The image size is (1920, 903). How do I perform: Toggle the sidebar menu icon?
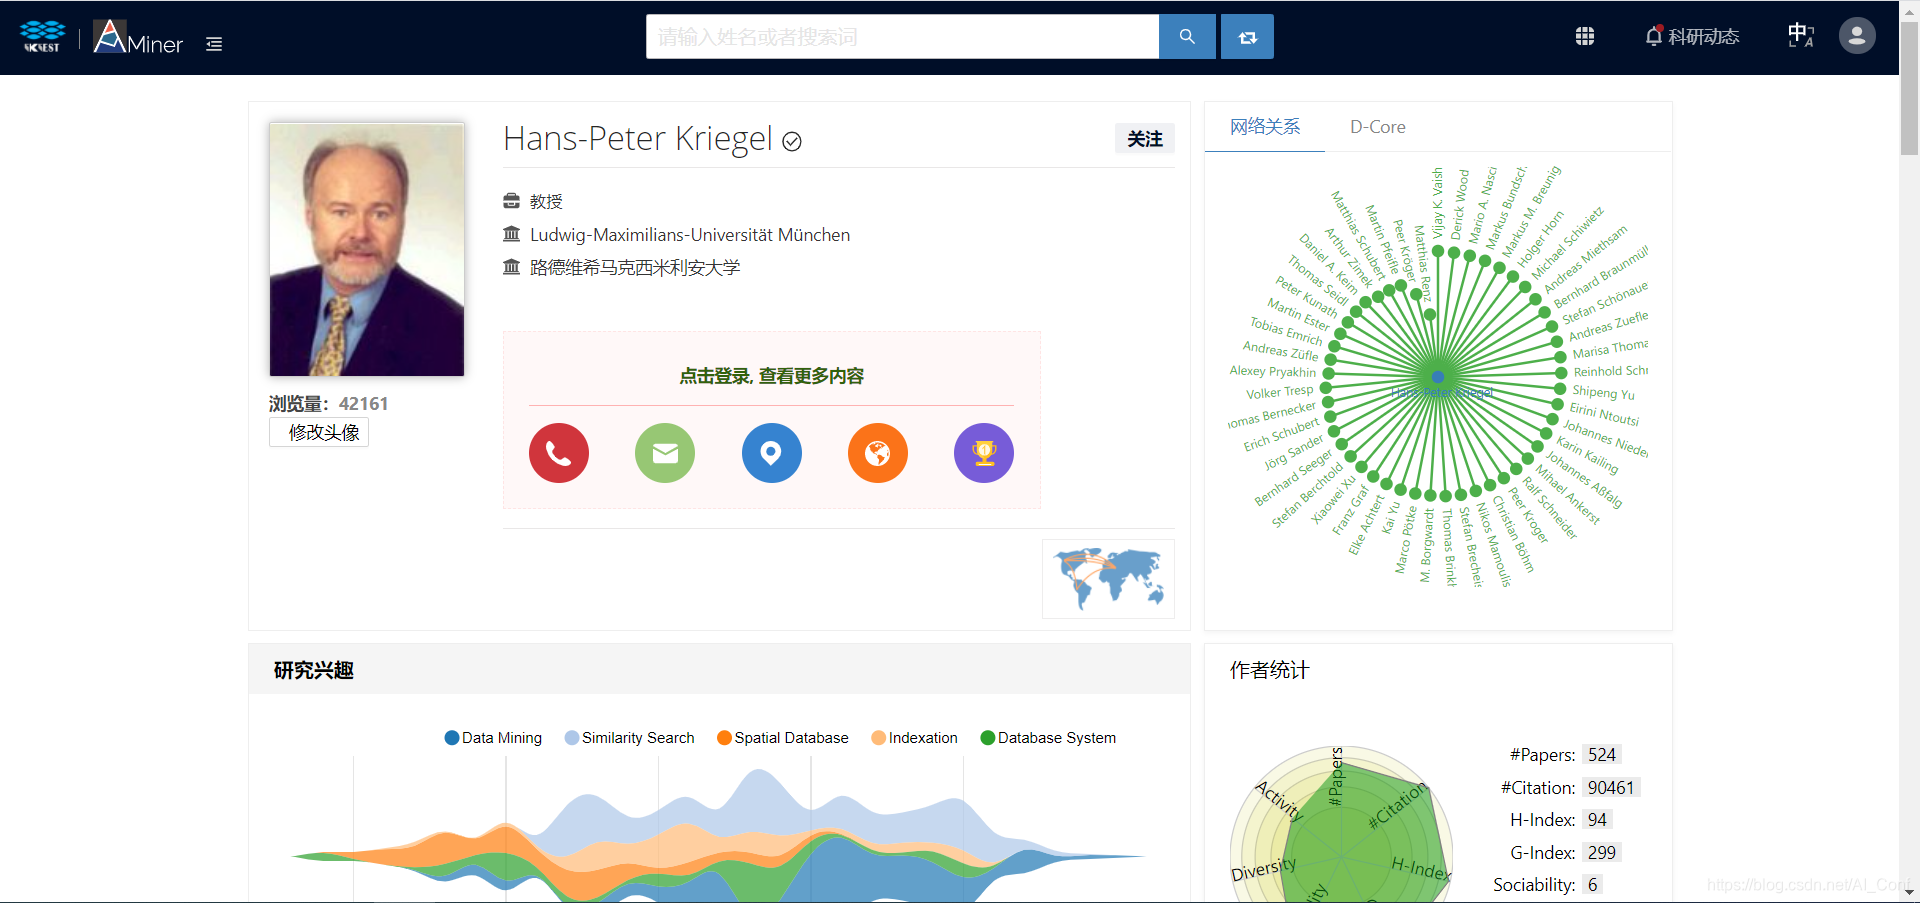tap(214, 44)
